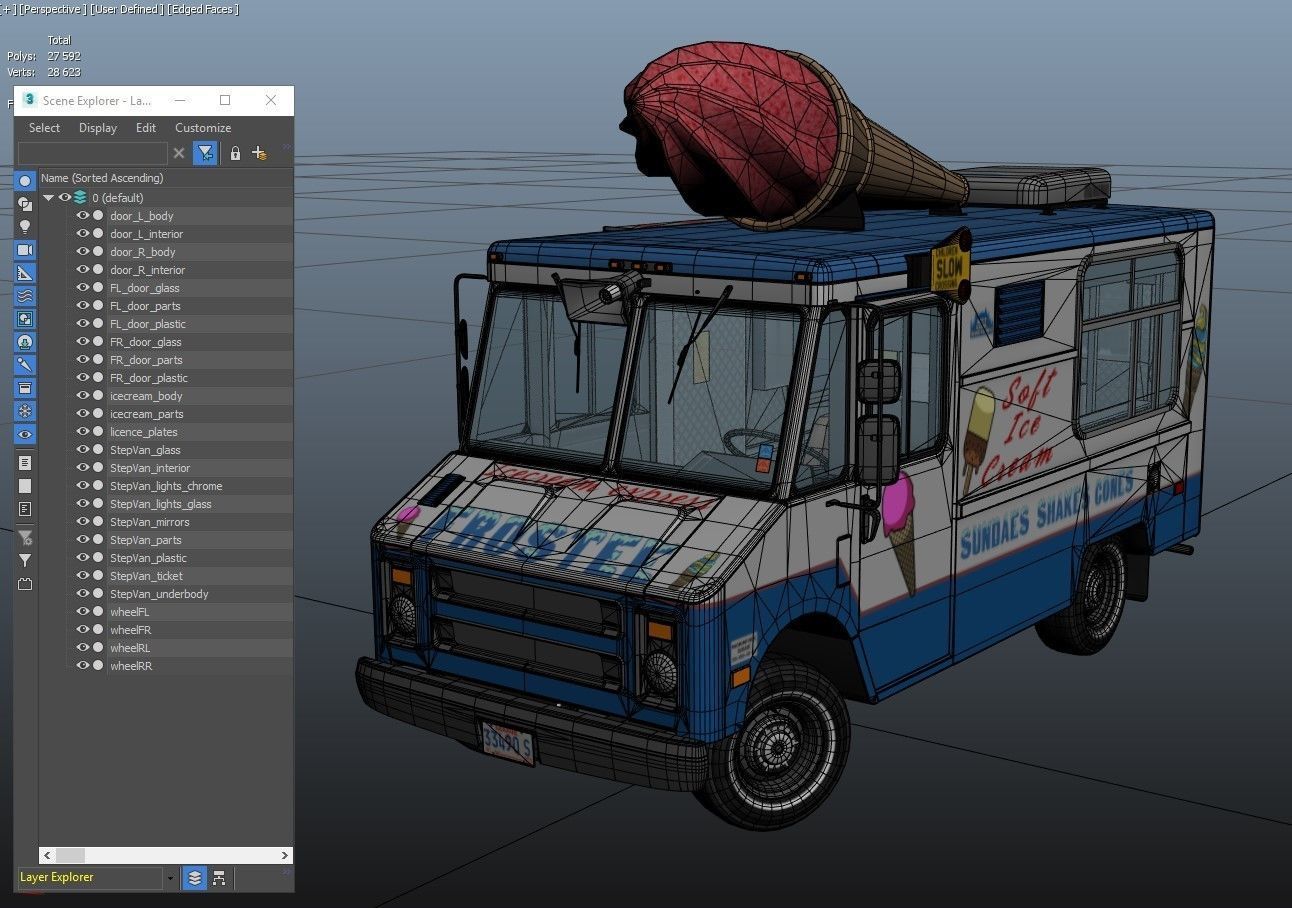Switch to Sort by Layer view icon

click(195, 878)
